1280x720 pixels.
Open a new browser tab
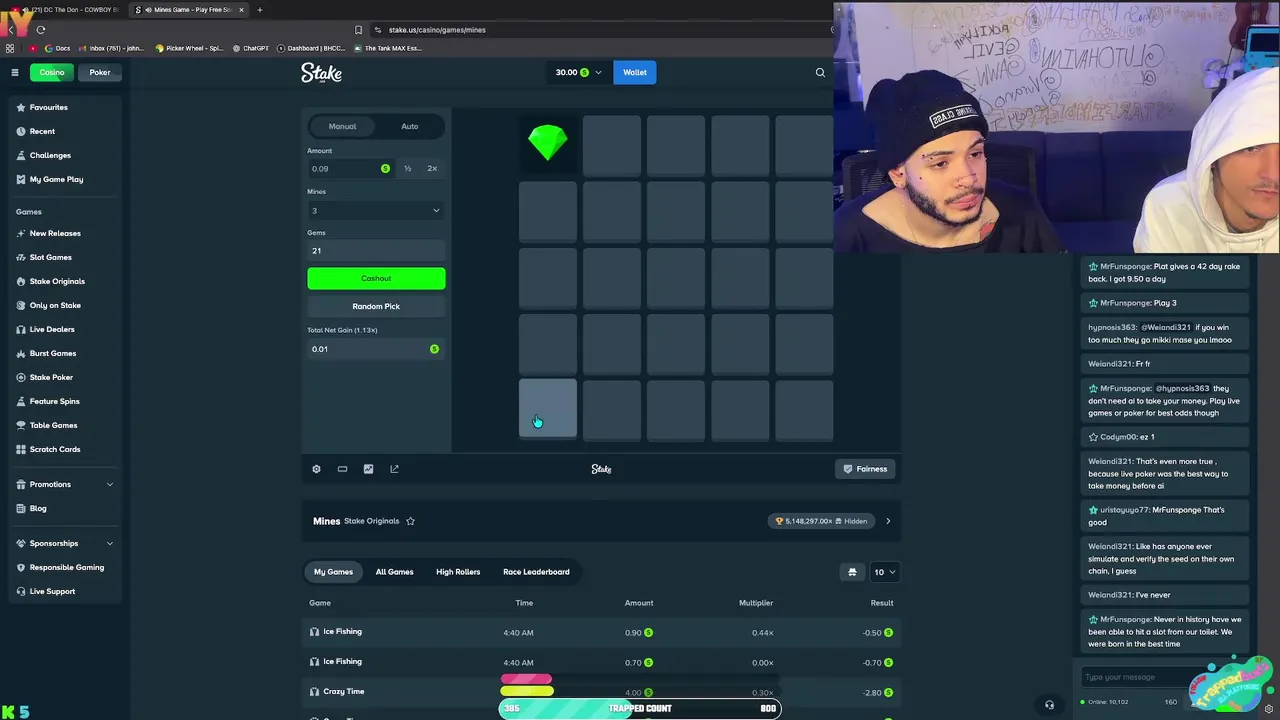tap(259, 10)
